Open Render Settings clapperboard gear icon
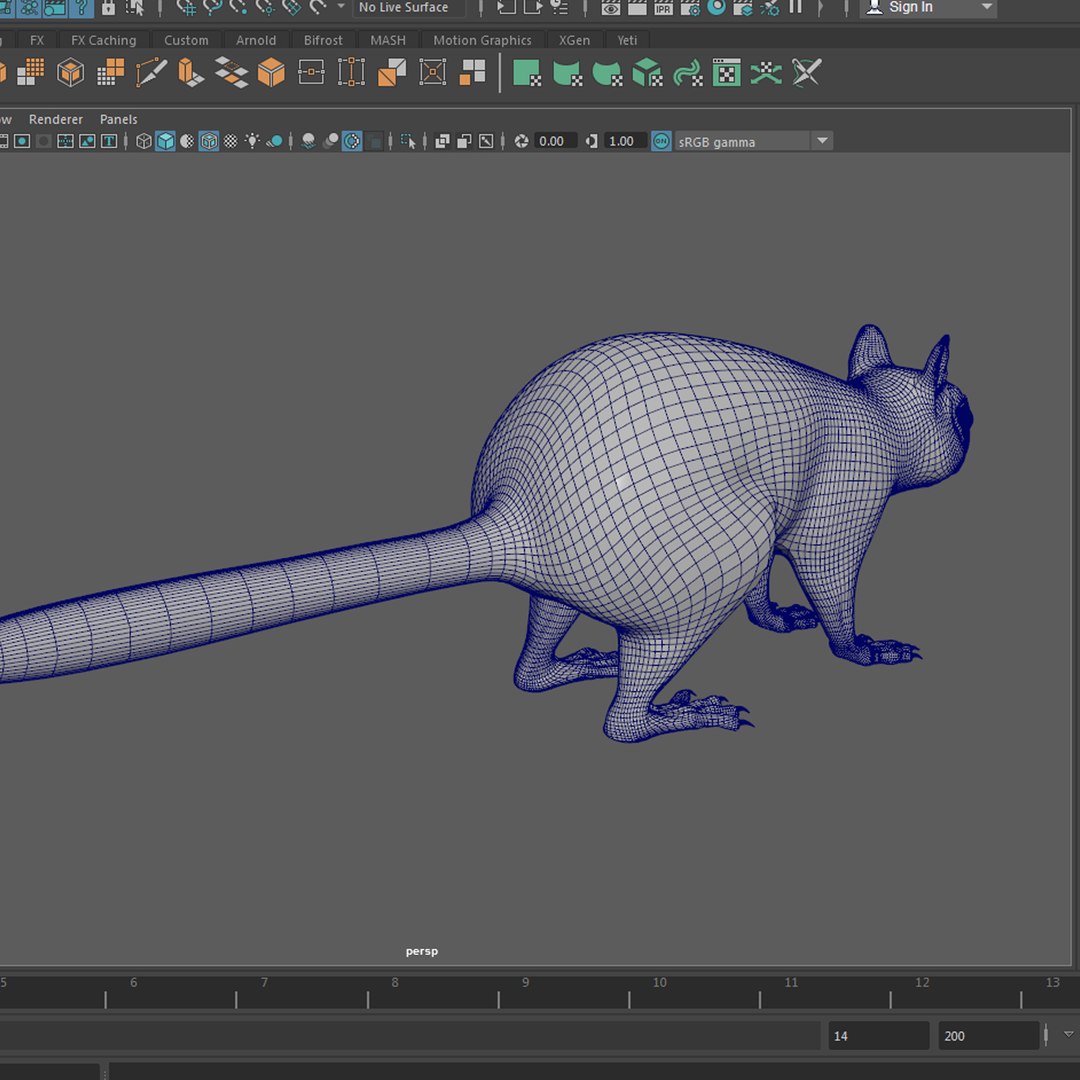Viewport: 1080px width, 1080px height. [x=690, y=8]
